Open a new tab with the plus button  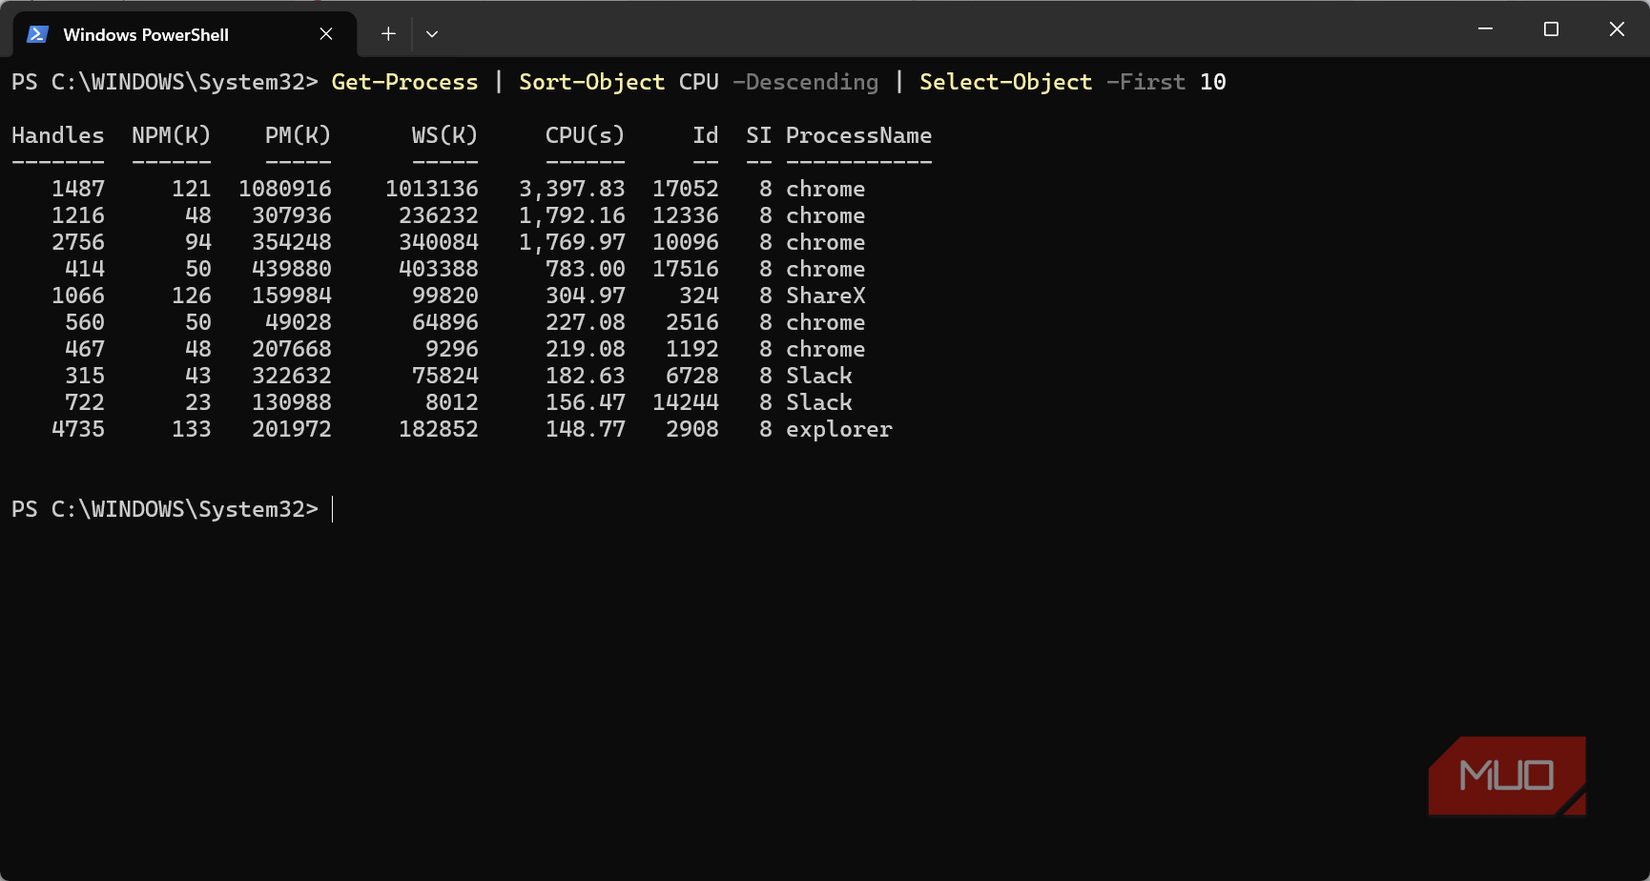388,34
